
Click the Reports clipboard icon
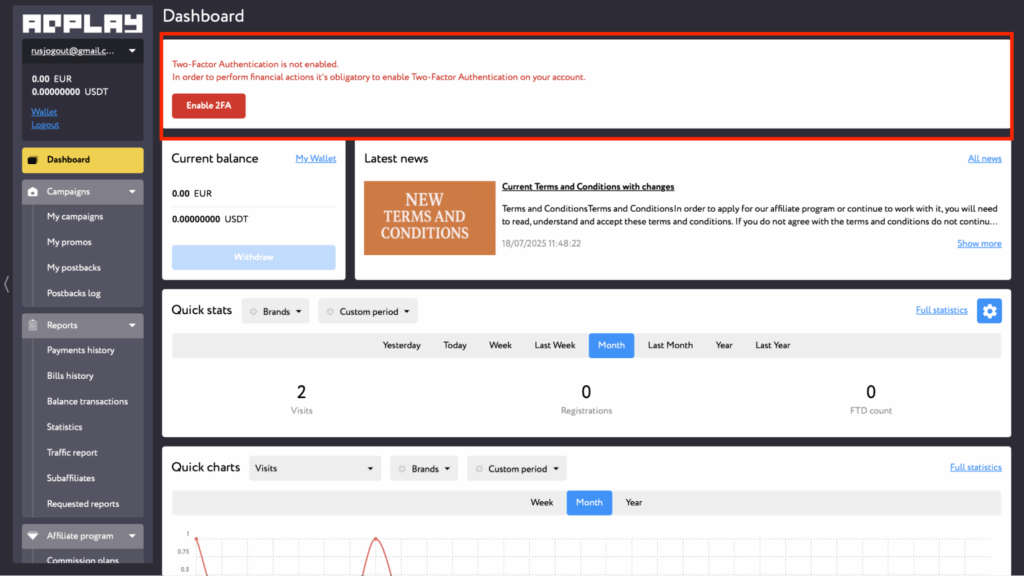click(x=33, y=326)
